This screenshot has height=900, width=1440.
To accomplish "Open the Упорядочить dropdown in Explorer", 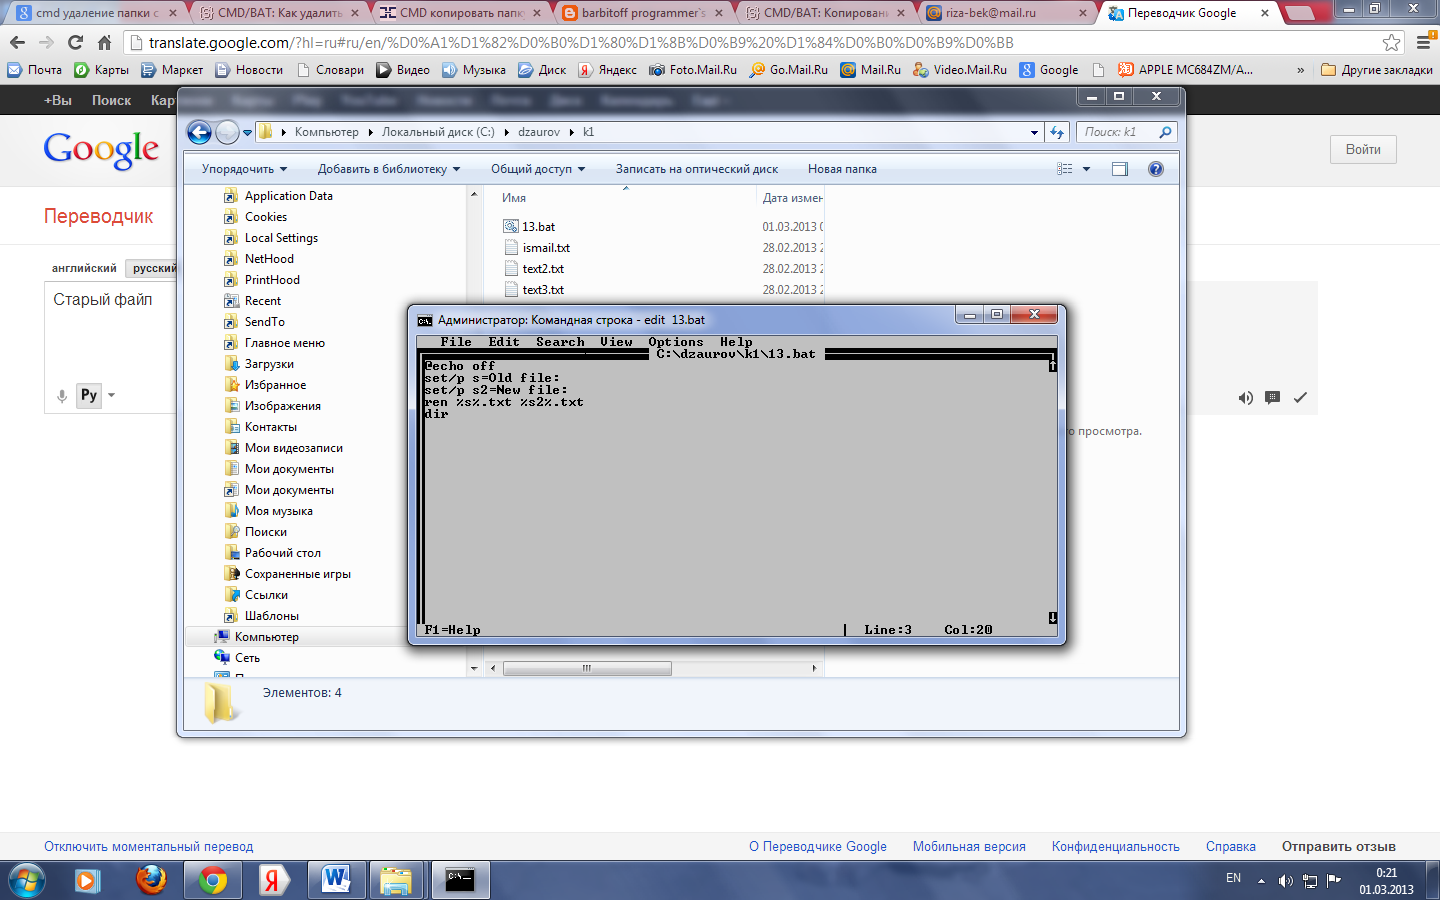I will click(244, 169).
